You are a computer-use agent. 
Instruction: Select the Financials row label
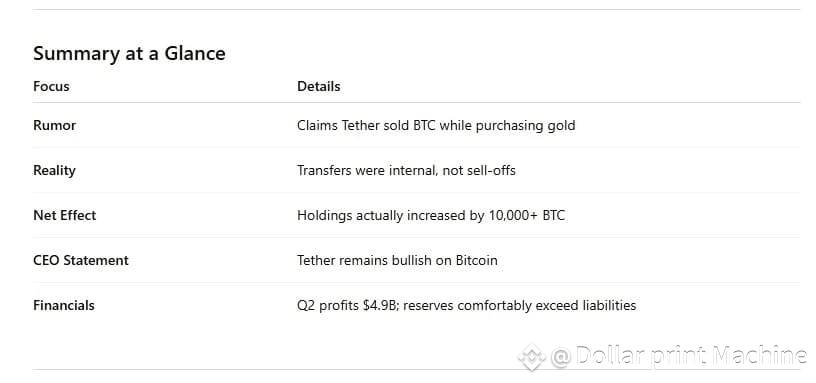[63, 305]
